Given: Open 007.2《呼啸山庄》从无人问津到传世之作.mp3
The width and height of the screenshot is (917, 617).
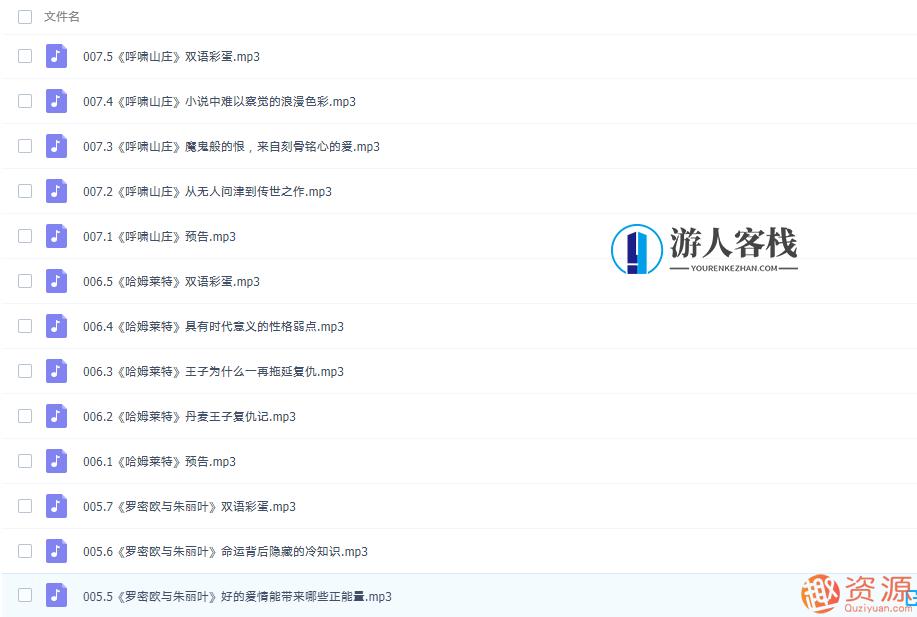Looking at the screenshot, I should pyautogui.click(x=206, y=191).
